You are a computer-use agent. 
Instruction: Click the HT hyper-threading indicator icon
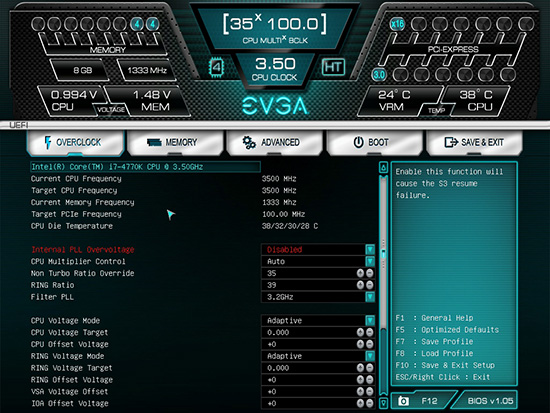[333, 67]
